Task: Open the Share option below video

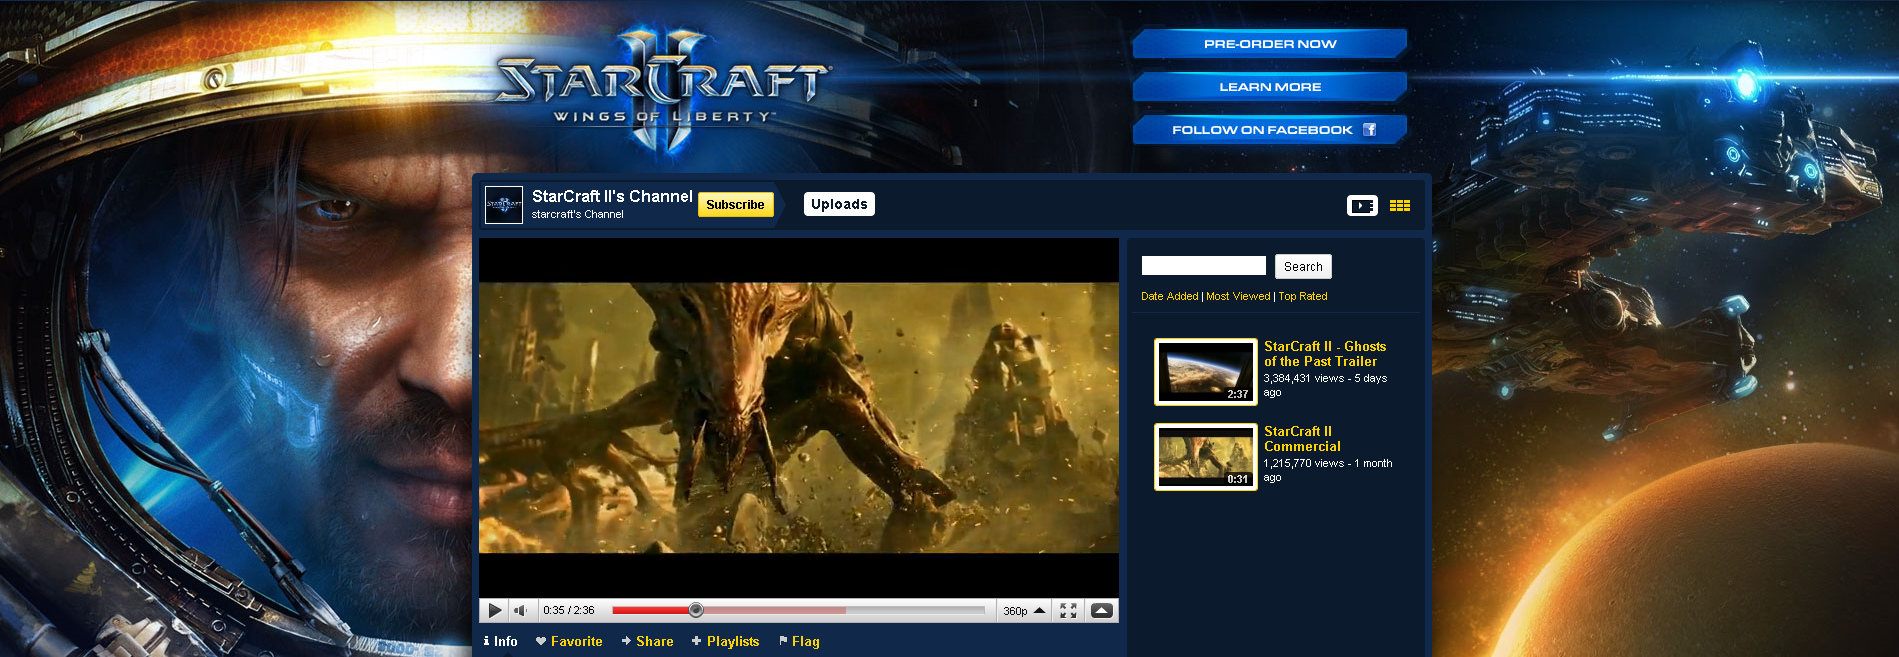Action: point(647,641)
